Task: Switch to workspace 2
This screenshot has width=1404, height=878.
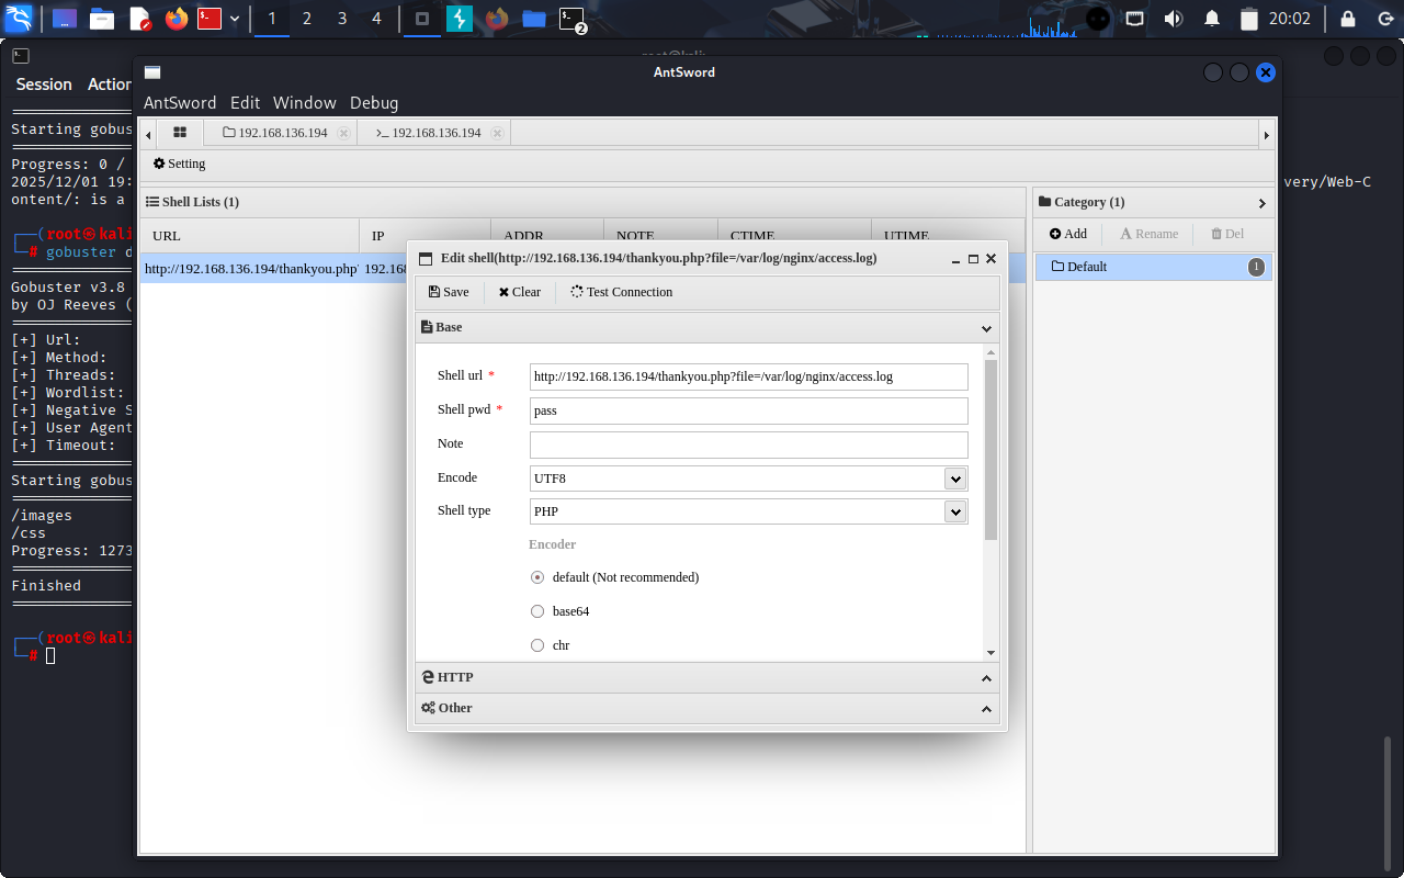Action: [307, 18]
